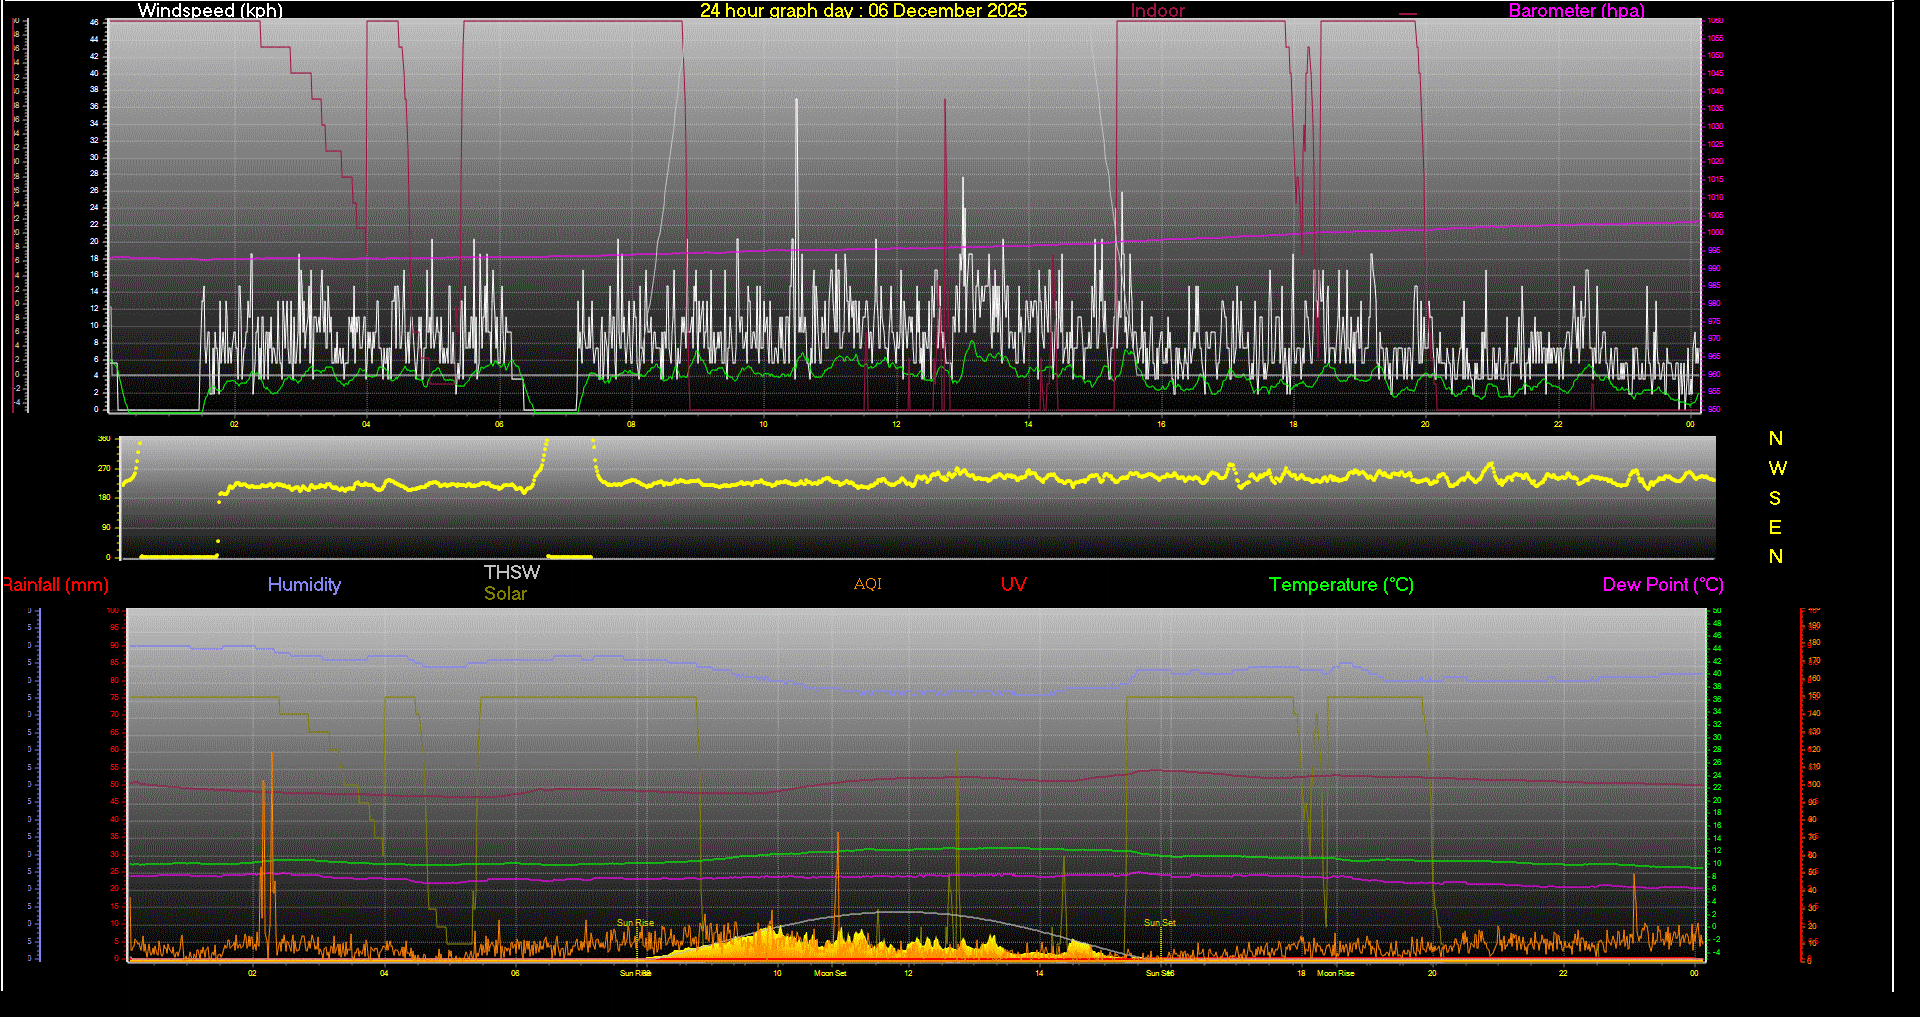Click the Barometer (hpa) legend label
1920x1017 pixels.
1576,11
